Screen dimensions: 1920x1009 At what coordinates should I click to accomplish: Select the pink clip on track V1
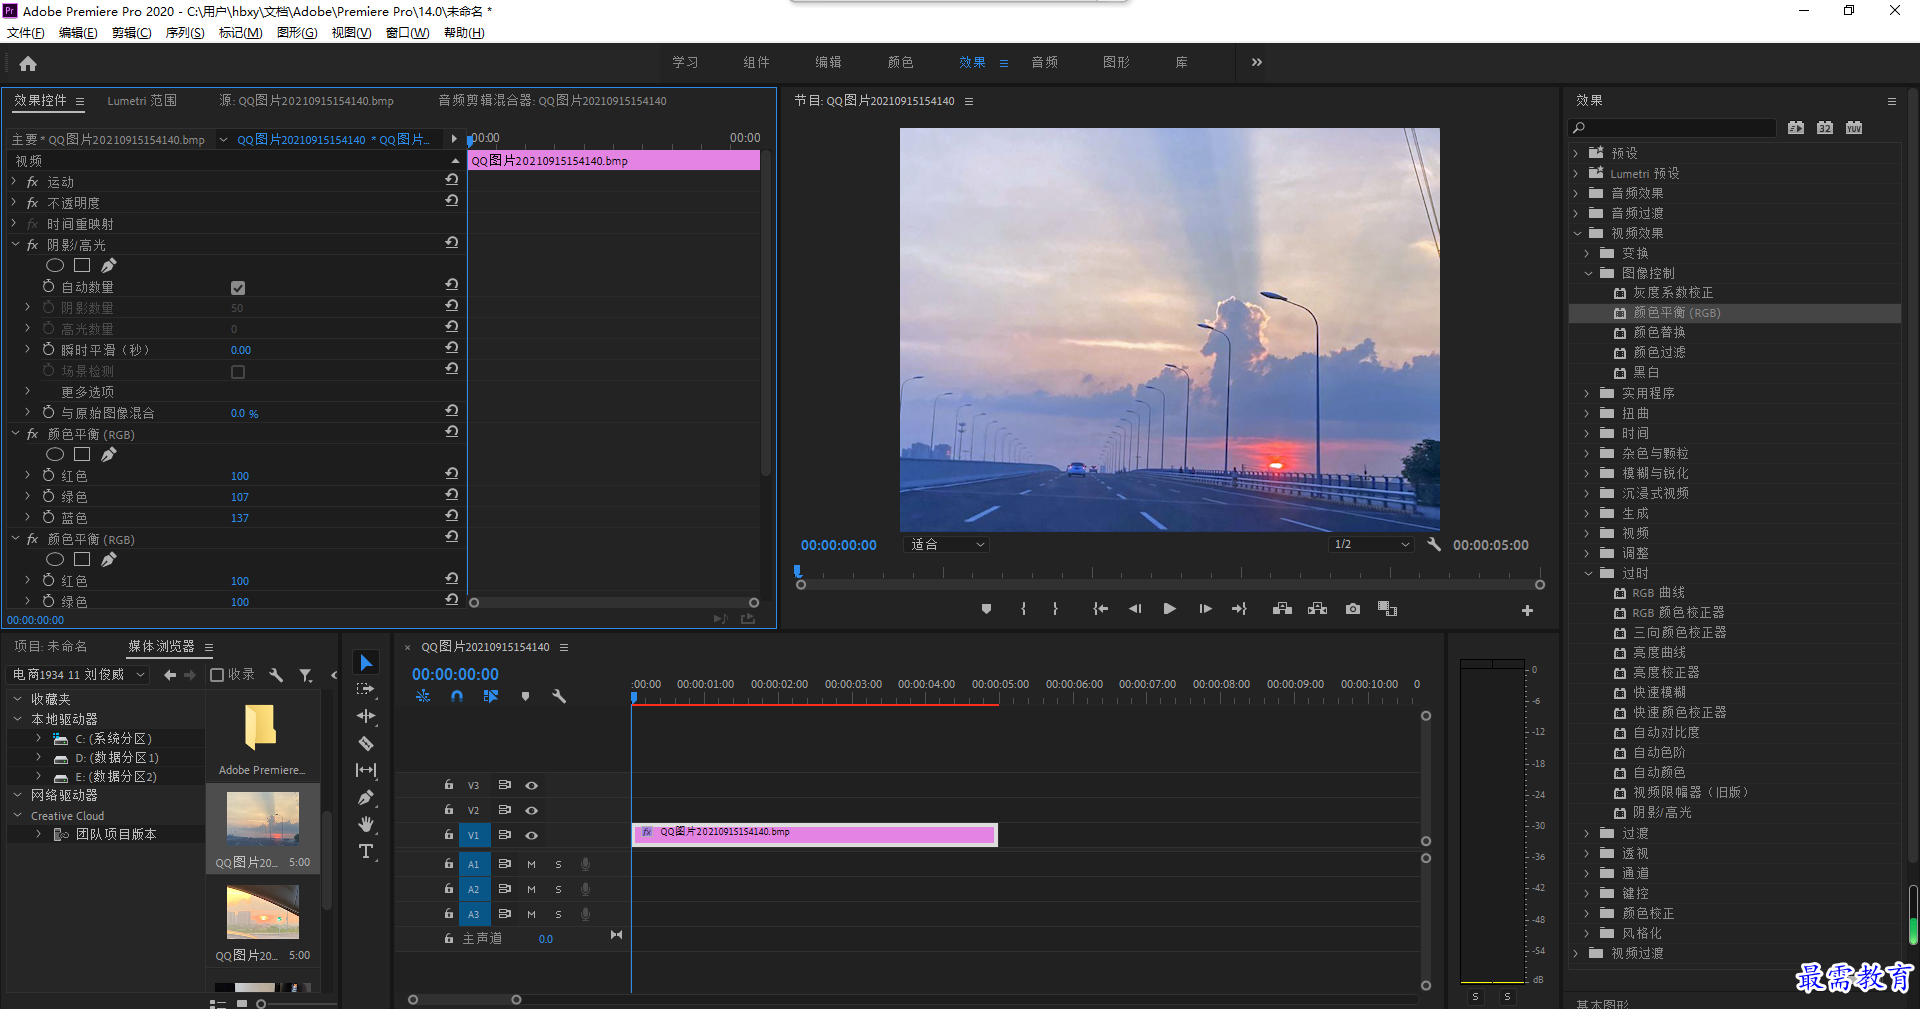pyautogui.click(x=815, y=834)
